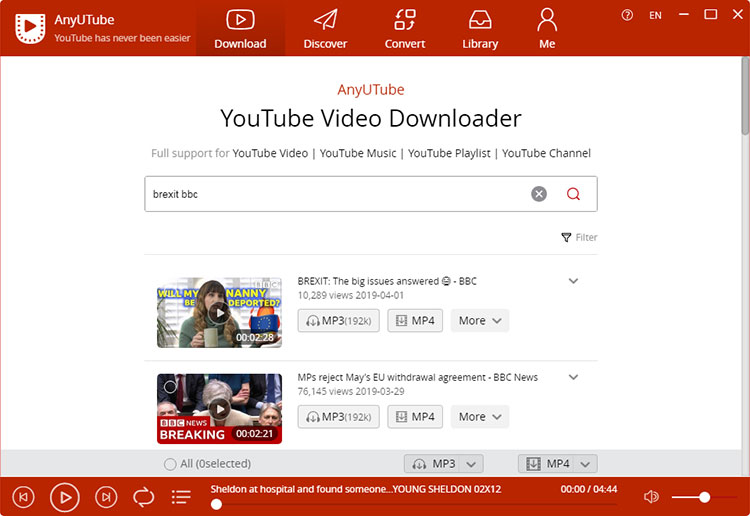750x516 pixels.
Task: Adjust the volume slider knob
Action: coord(704,497)
